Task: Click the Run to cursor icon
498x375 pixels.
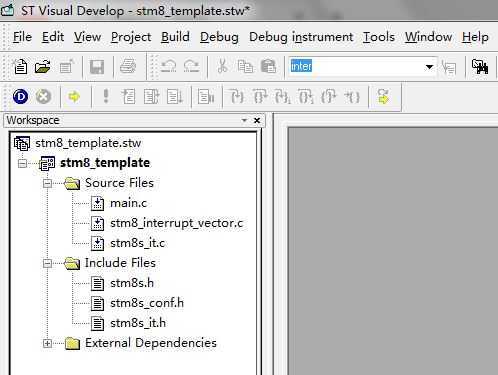Action: click(x=206, y=97)
